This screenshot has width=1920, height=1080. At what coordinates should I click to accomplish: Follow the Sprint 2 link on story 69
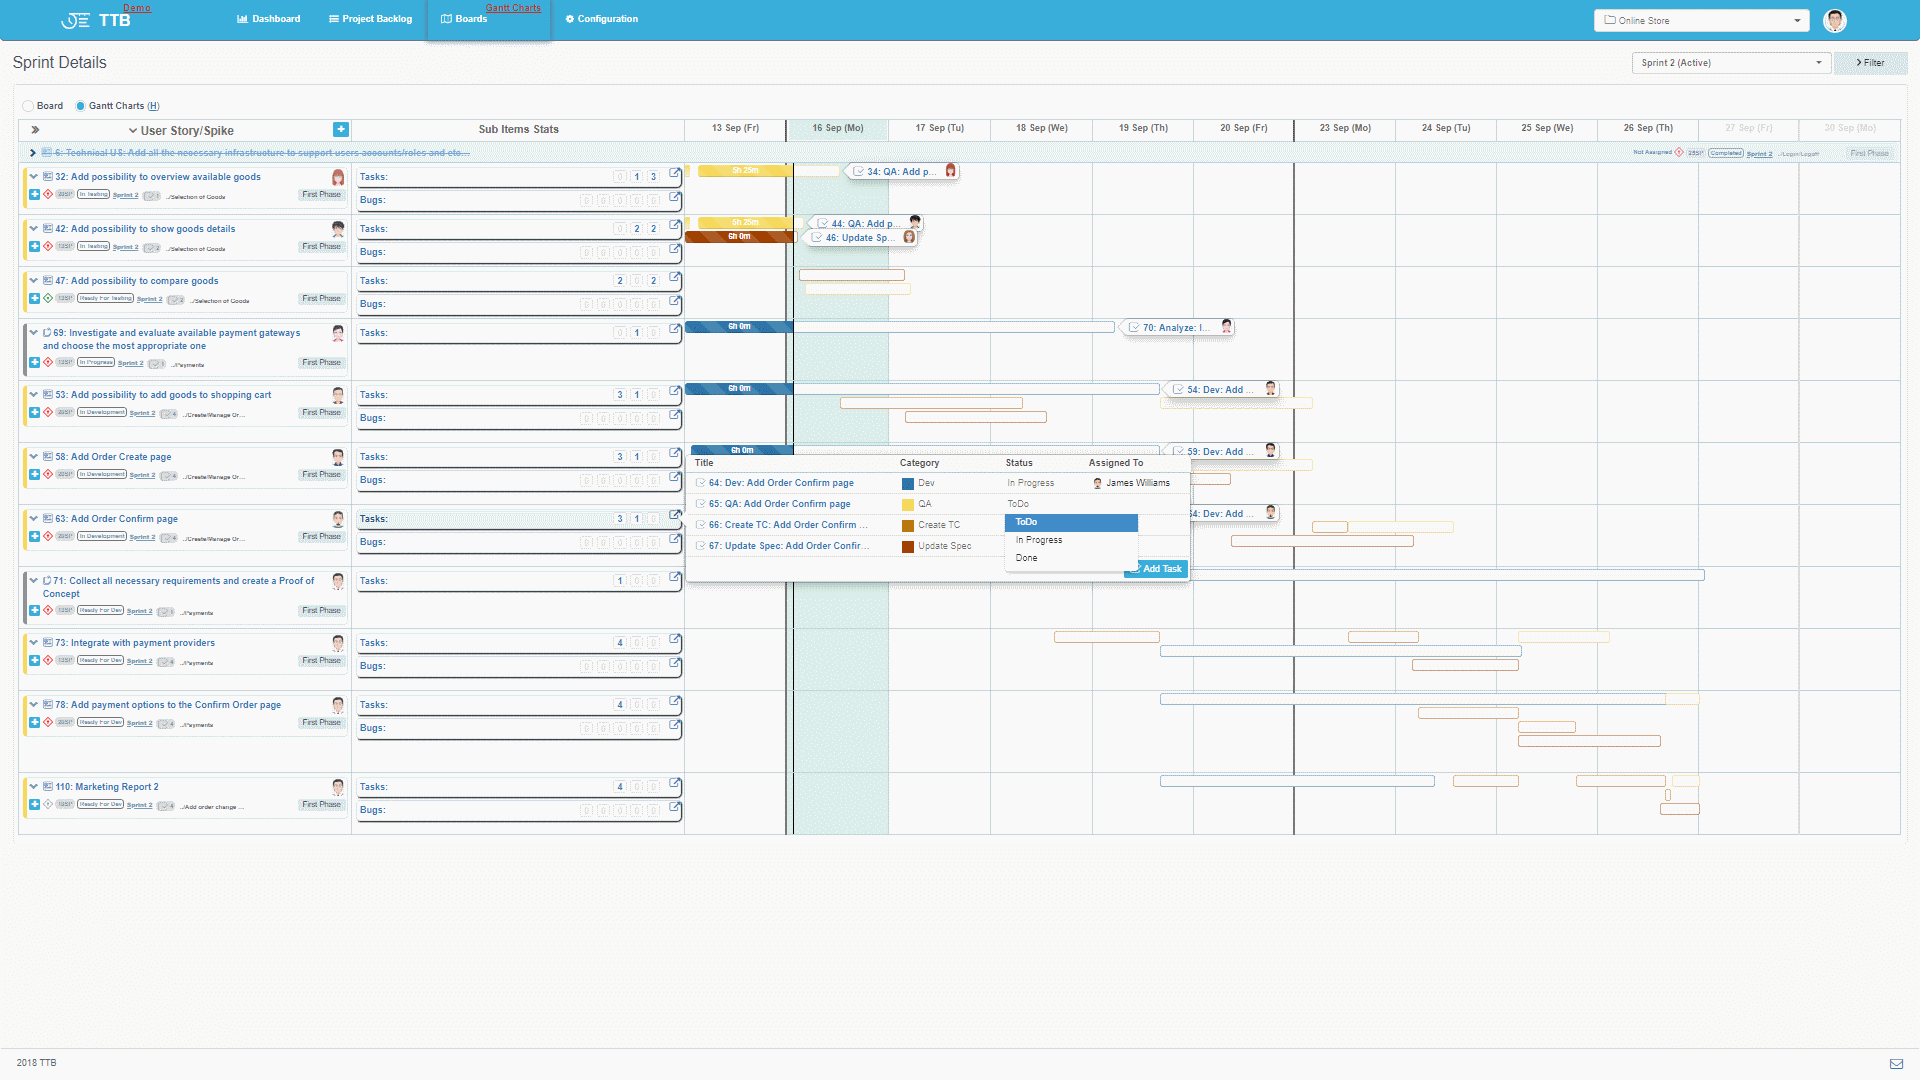click(x=130, y=363)
